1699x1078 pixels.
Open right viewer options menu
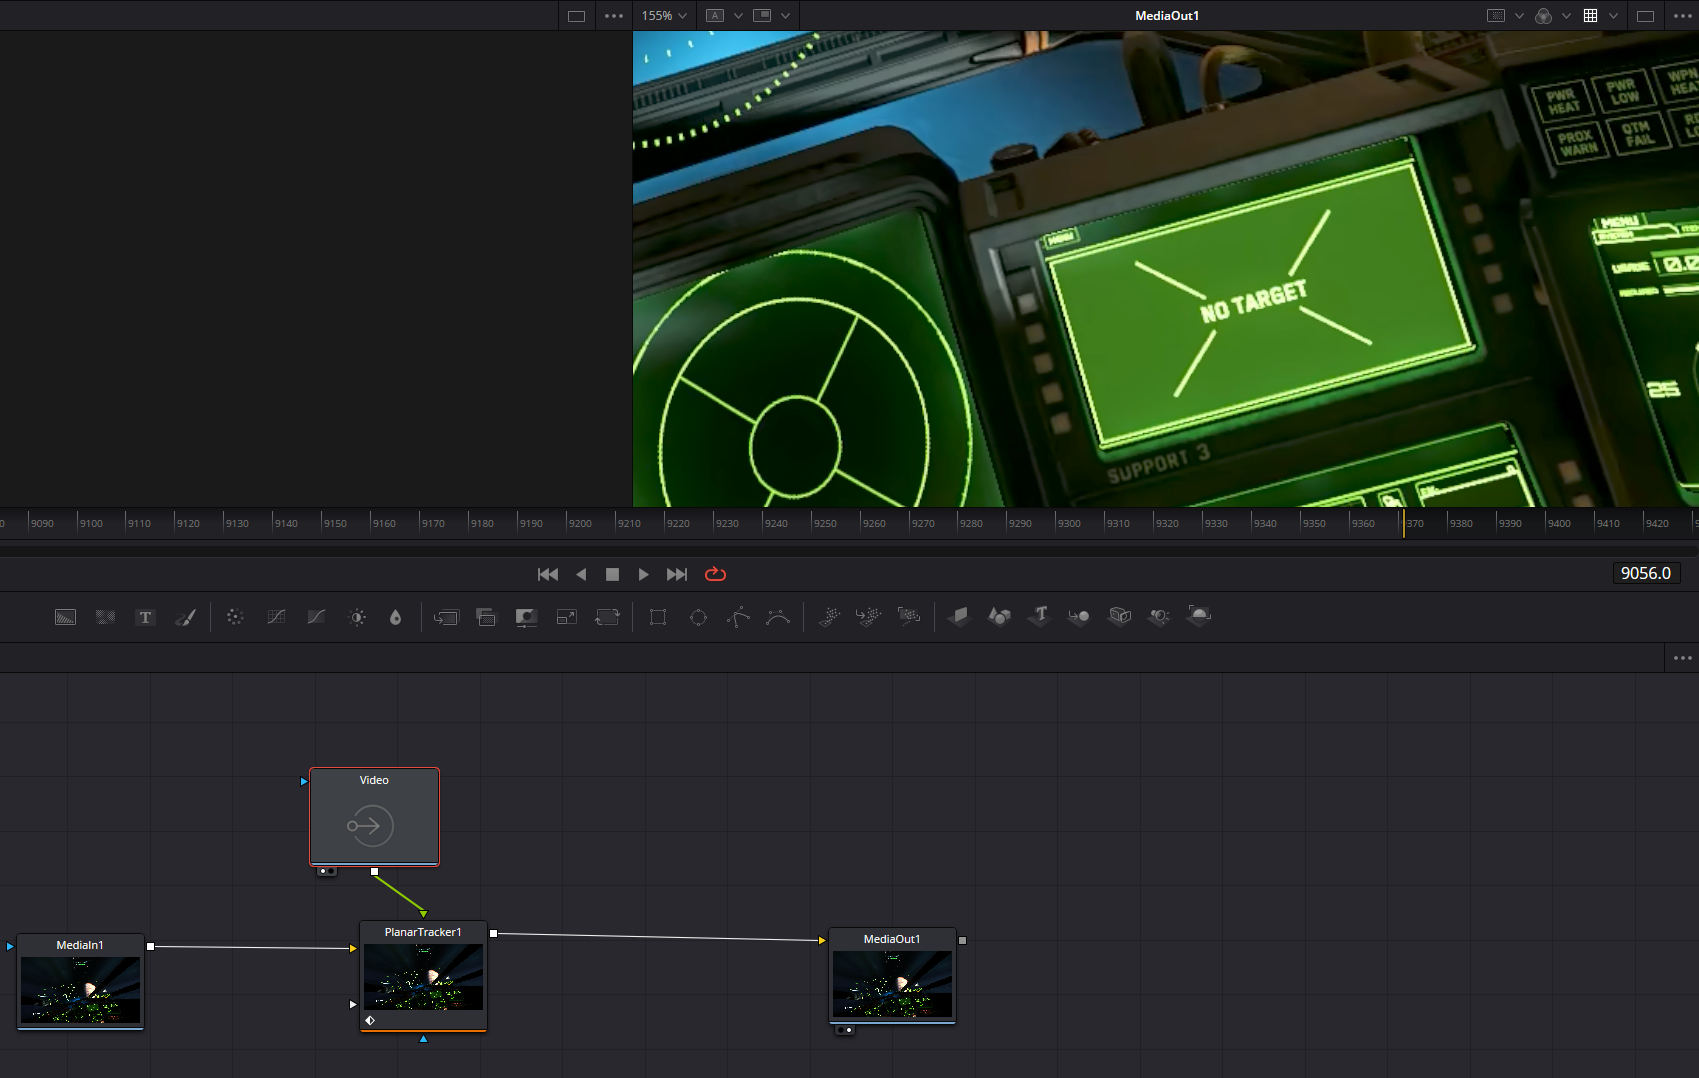tap(1683, 16)
